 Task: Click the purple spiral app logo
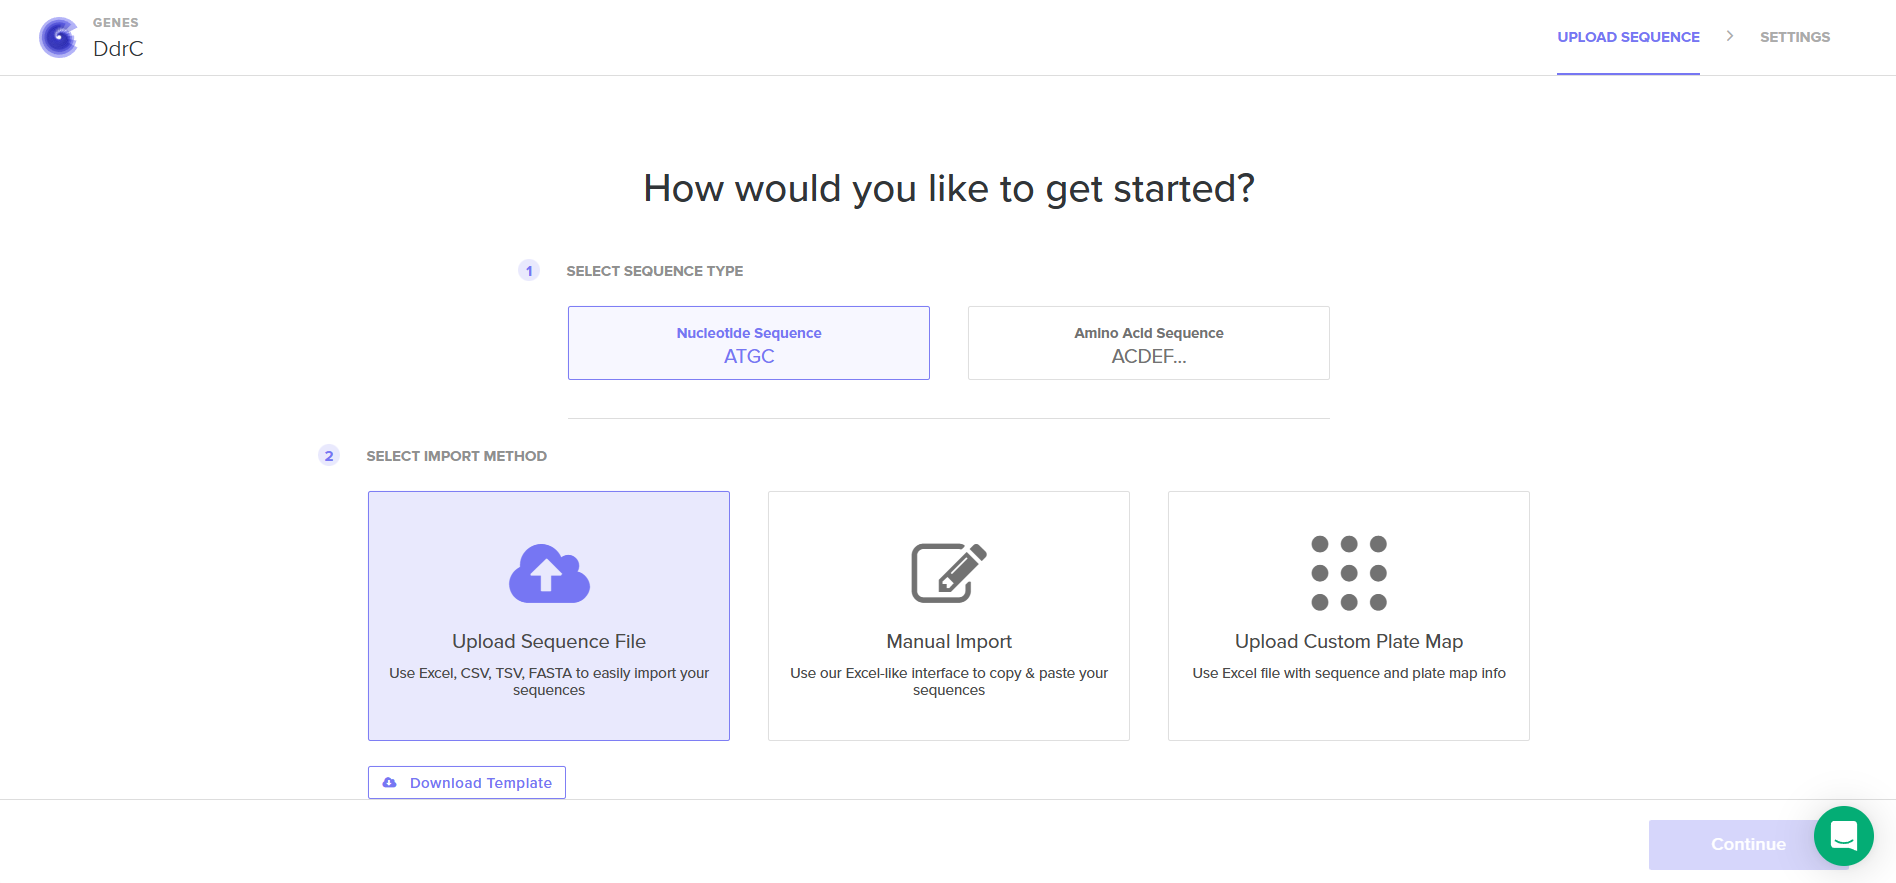(x=59, y=38)
